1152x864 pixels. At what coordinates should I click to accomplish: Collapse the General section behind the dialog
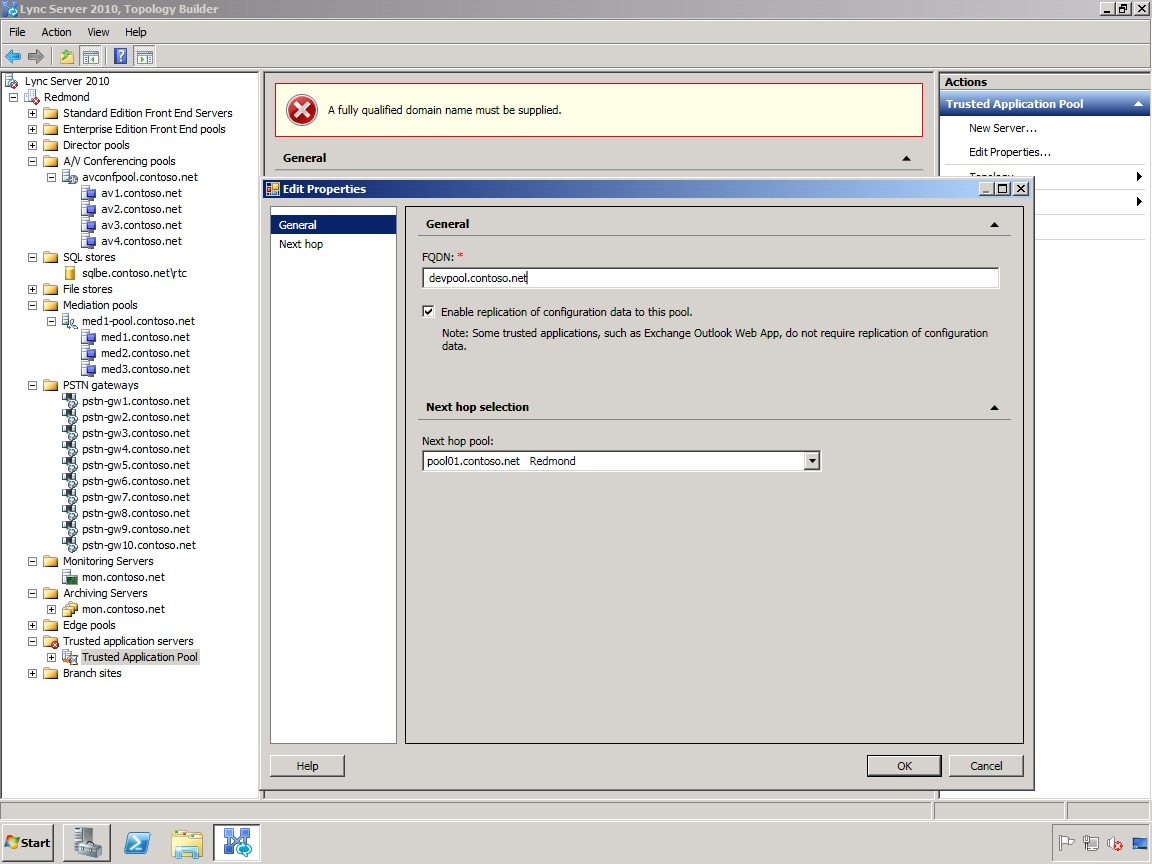[x=906, y=159]
